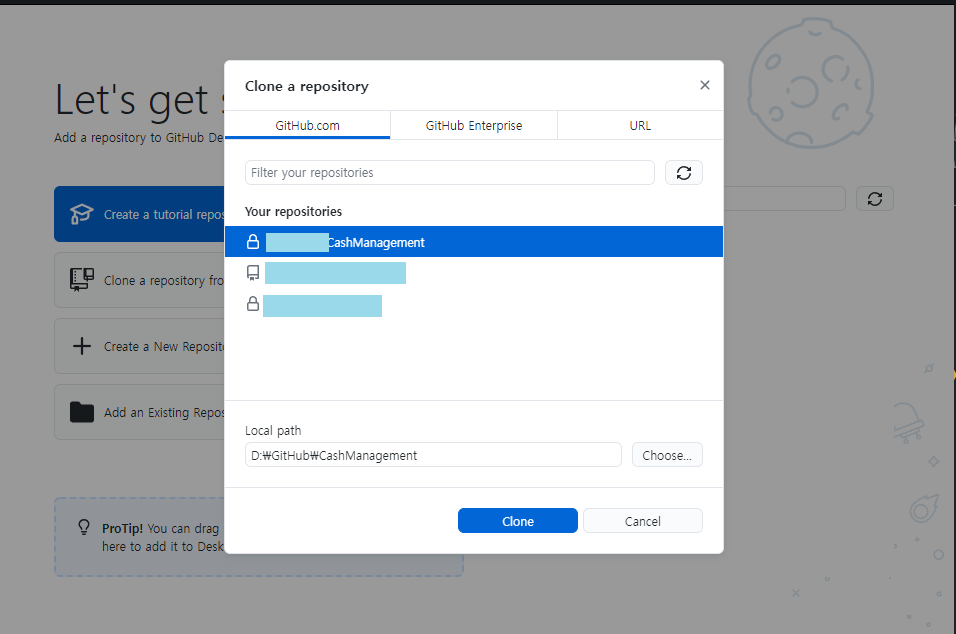
Task: Click lock icon of CashManagement repository
Action: [252, 241]
